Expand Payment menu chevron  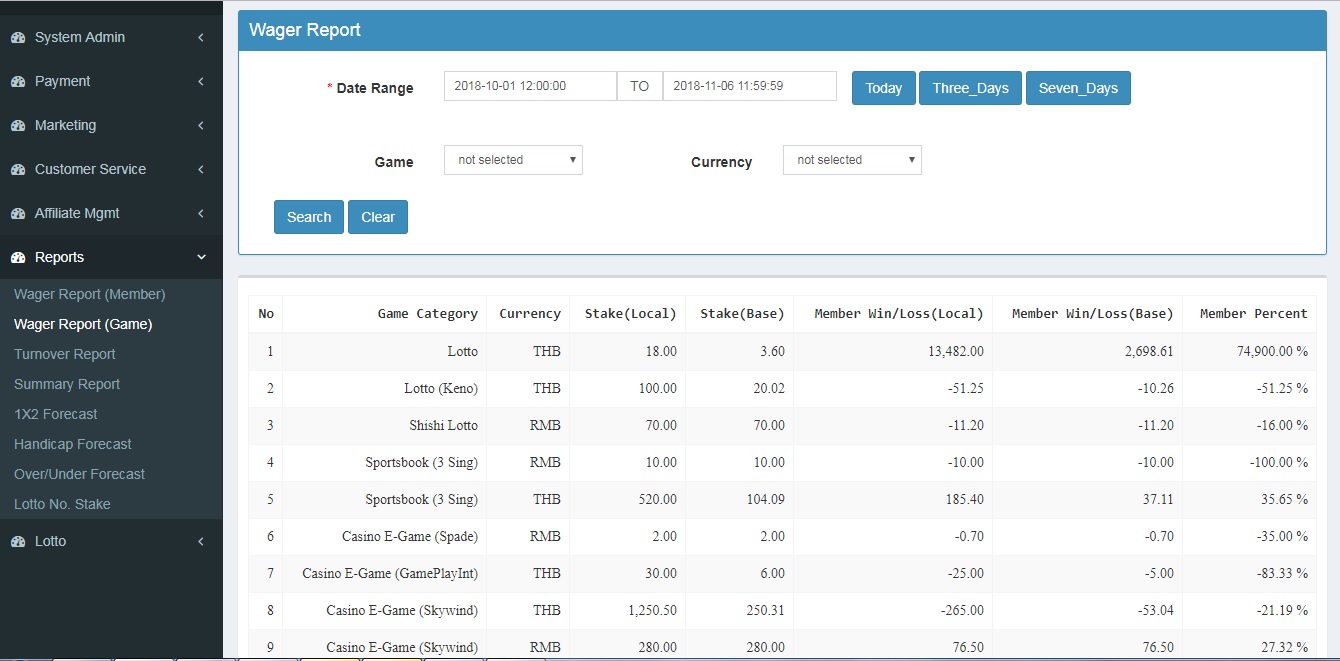pos(201,81)
